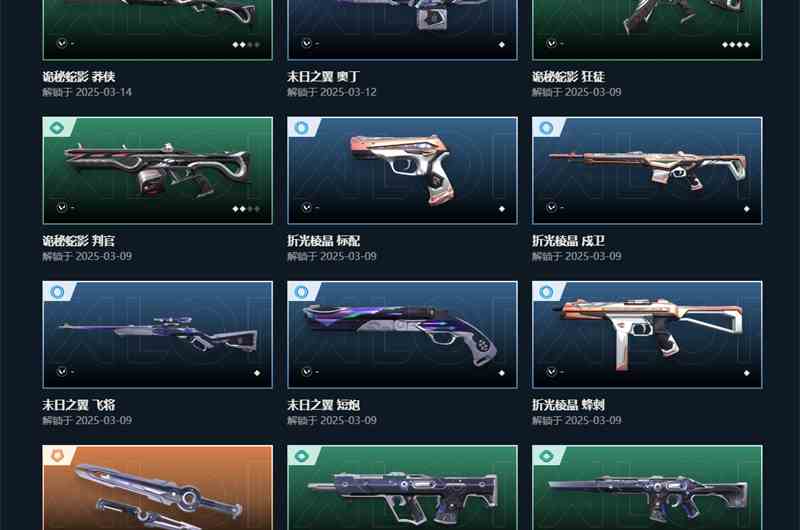The height and width of the screenshot is (530, 800).
Task: Click the green tier badge on 判官 card
Action: (57, 128)
